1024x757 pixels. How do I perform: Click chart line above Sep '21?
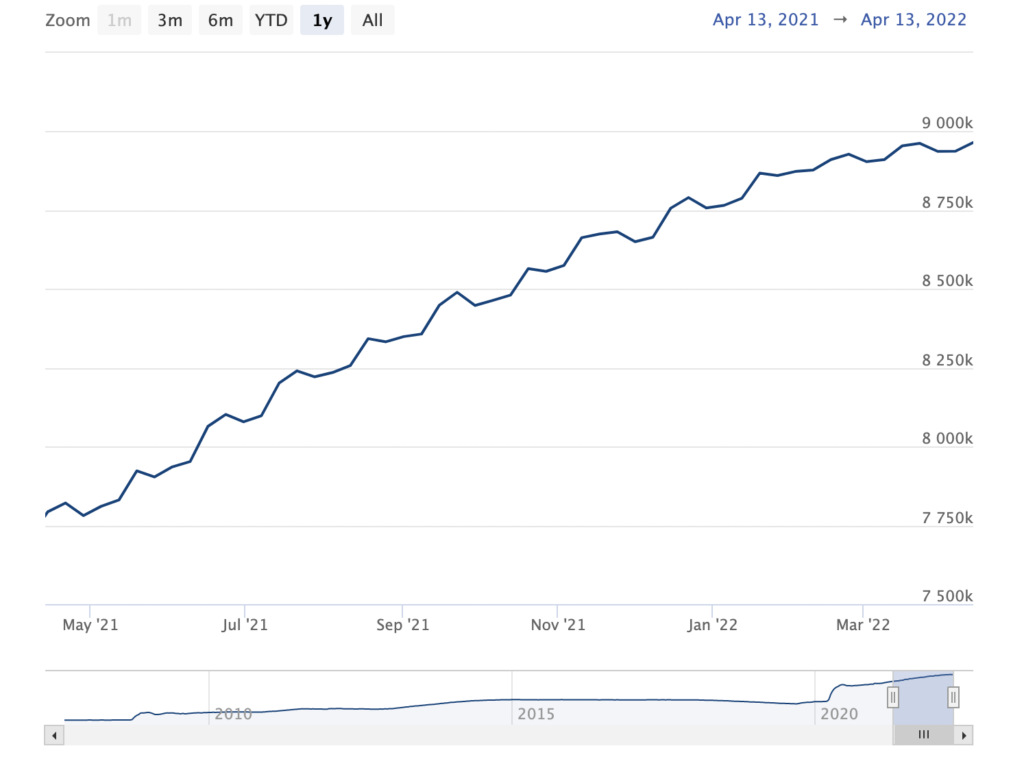pos(403,336)
